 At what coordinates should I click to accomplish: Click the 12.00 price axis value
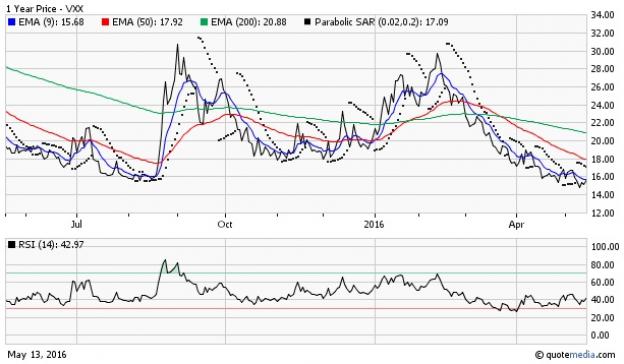tap(602, 213)
